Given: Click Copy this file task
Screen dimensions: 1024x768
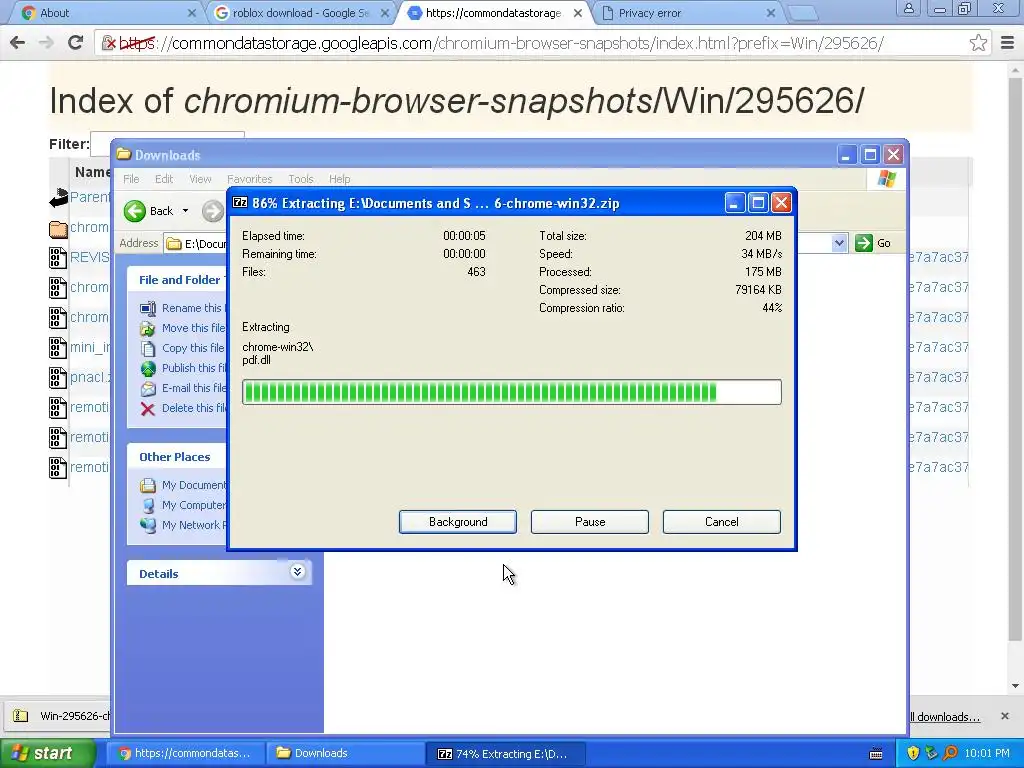Looking at the screenshot, I should (x=193, y=348).
